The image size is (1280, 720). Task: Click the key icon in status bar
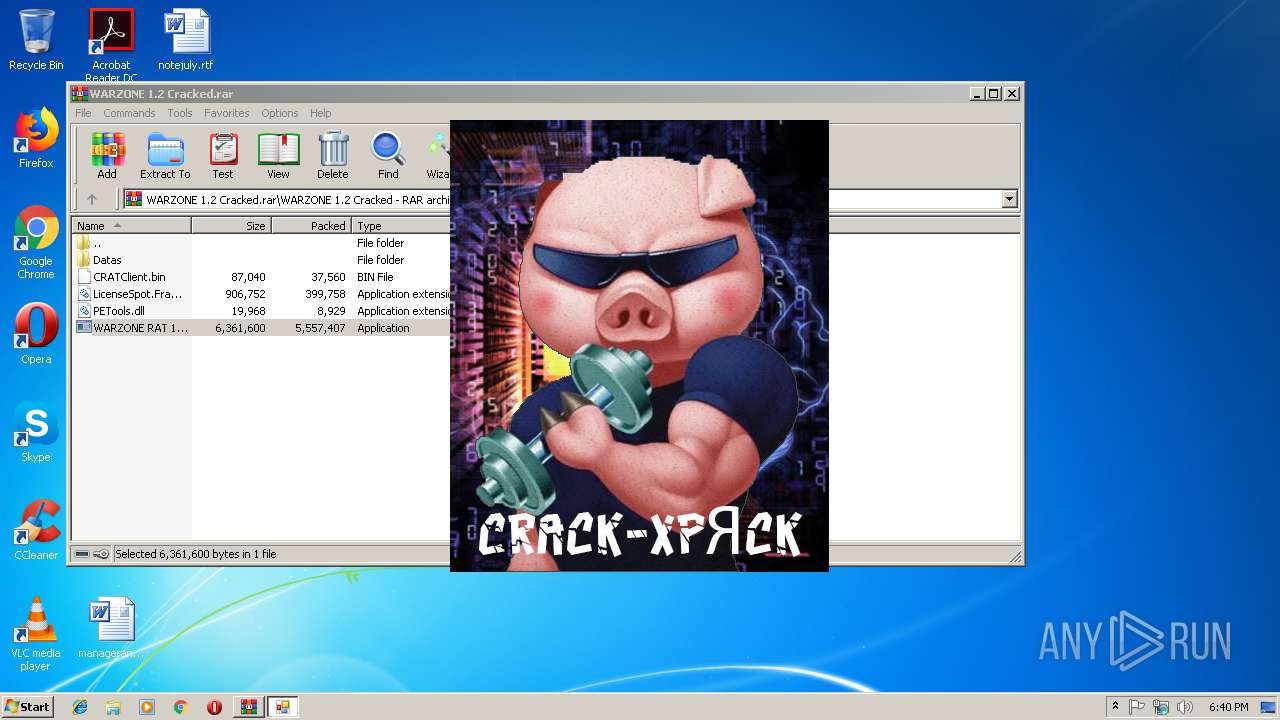pos(101,554)
